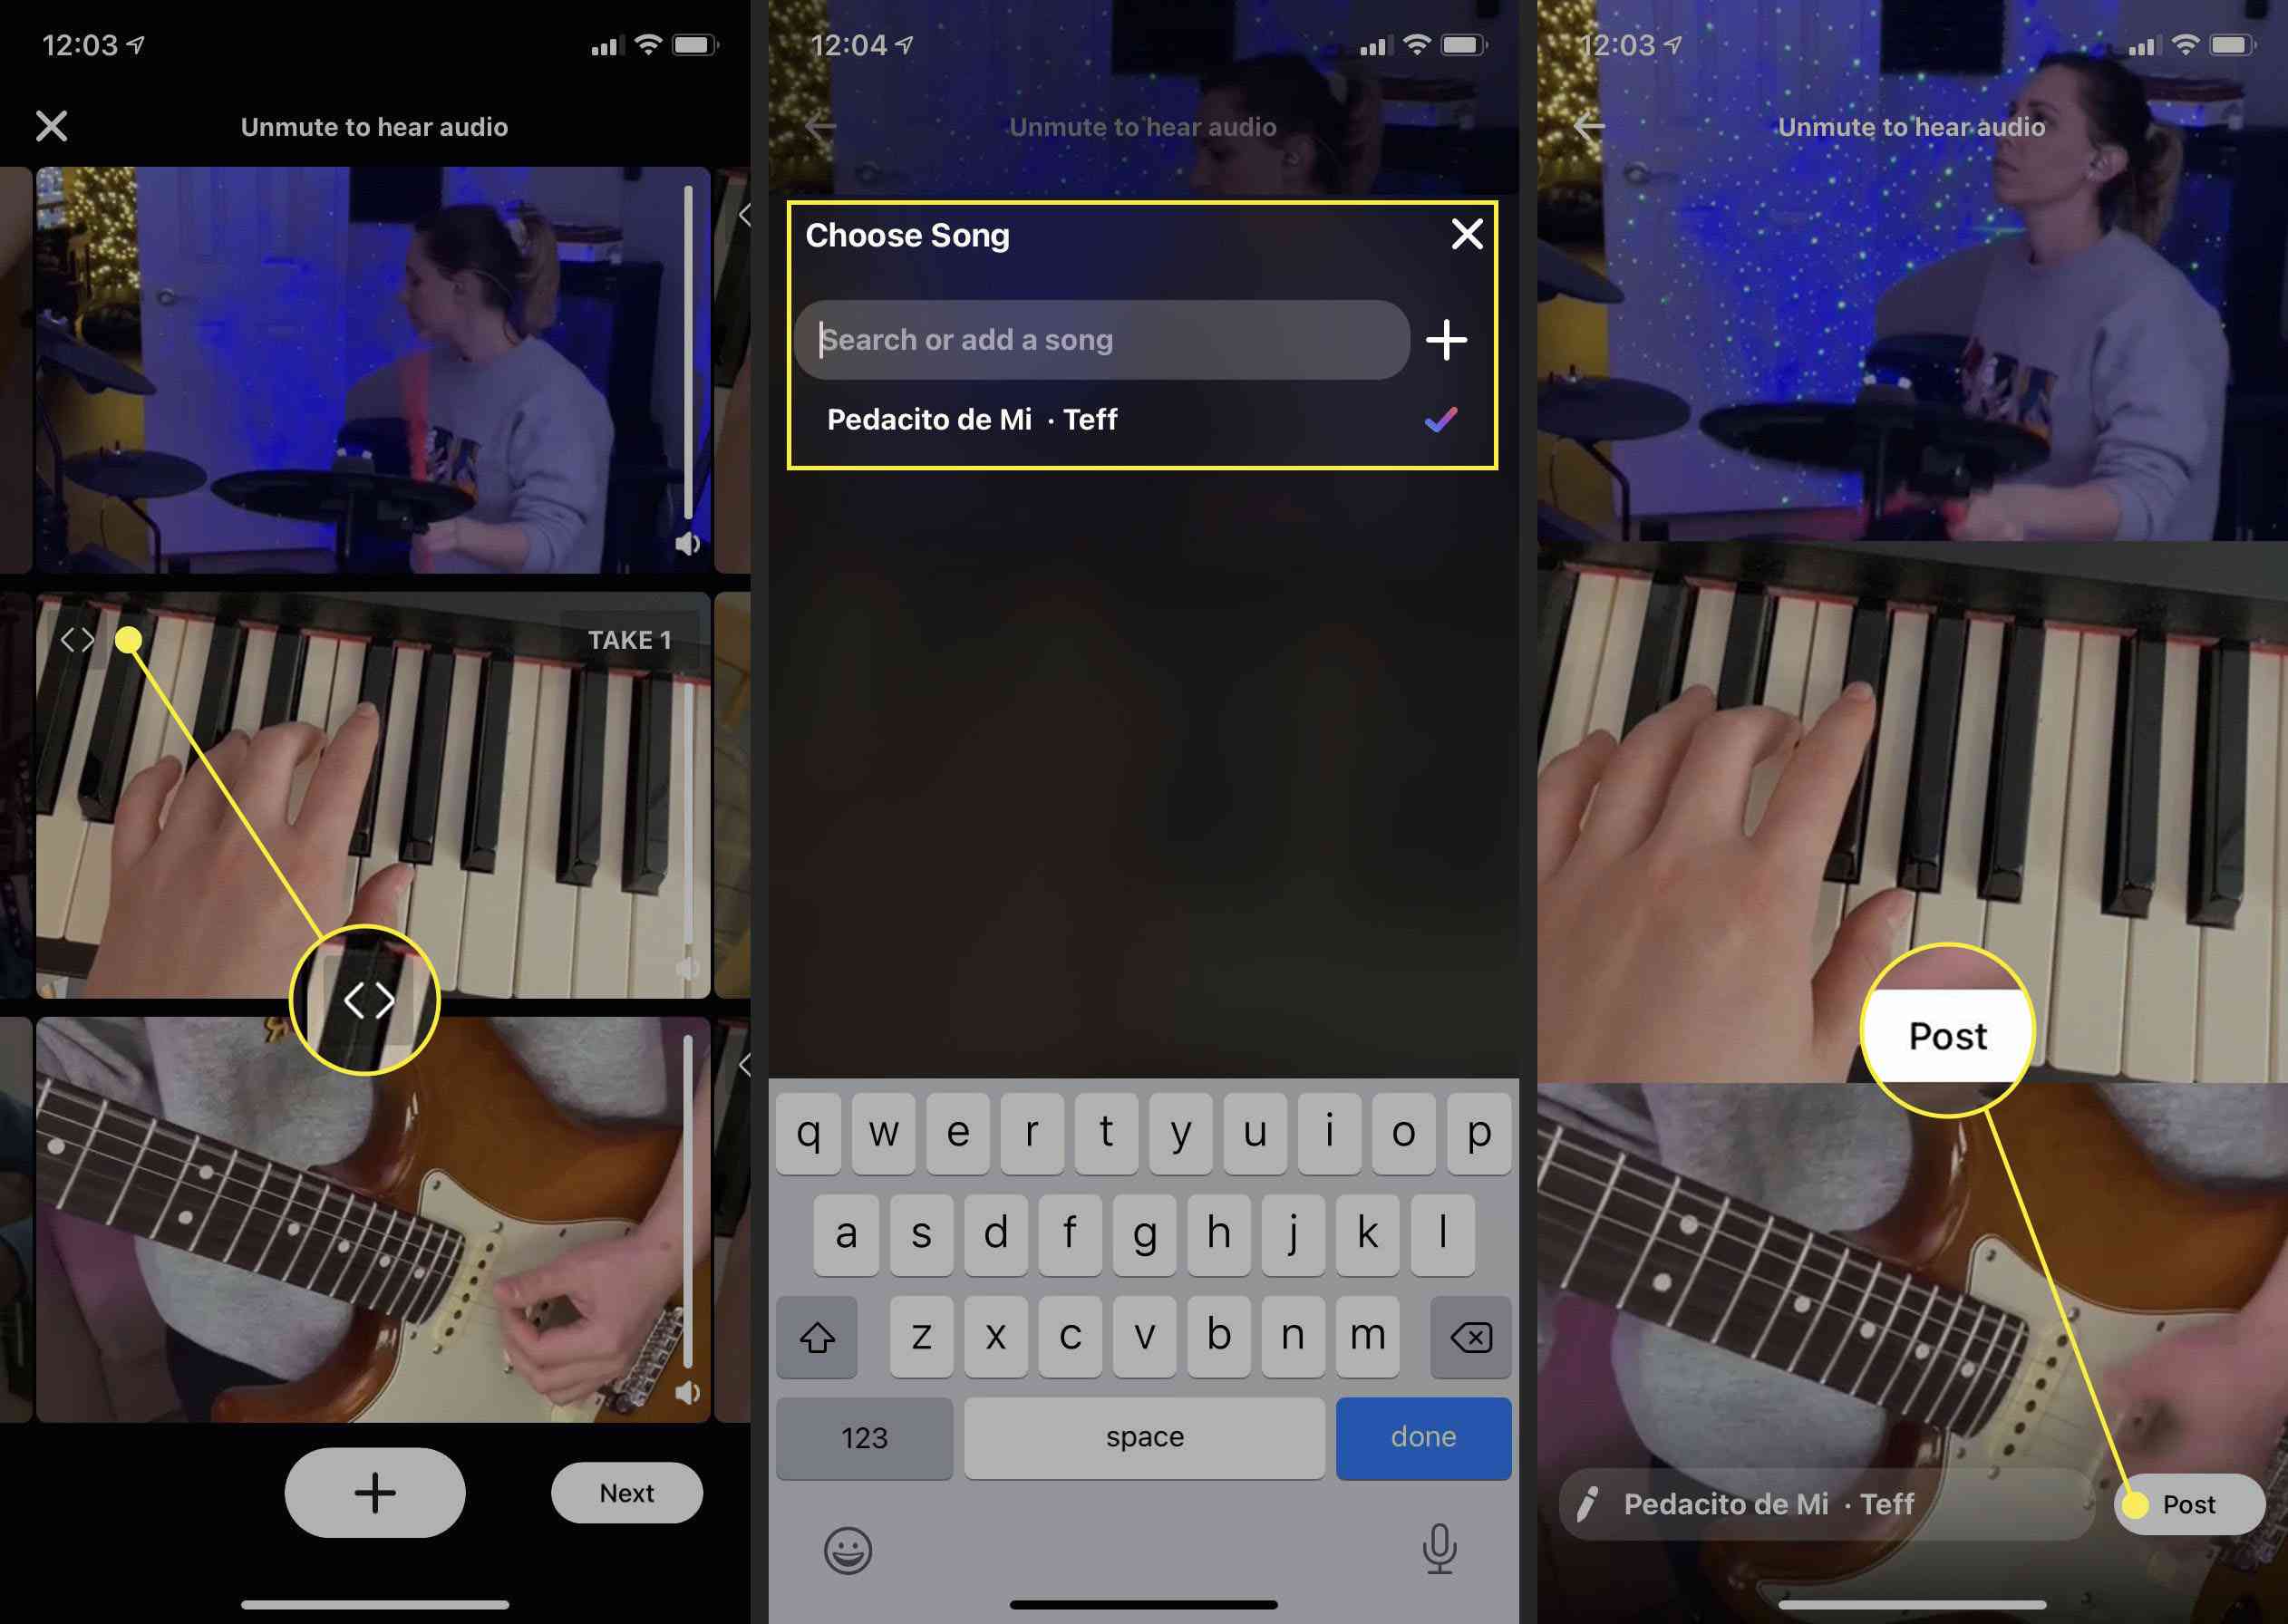Tap the audio mute icon on drums clip
The width and height of the screenshot is (2288, 1624).
point(683,543)
